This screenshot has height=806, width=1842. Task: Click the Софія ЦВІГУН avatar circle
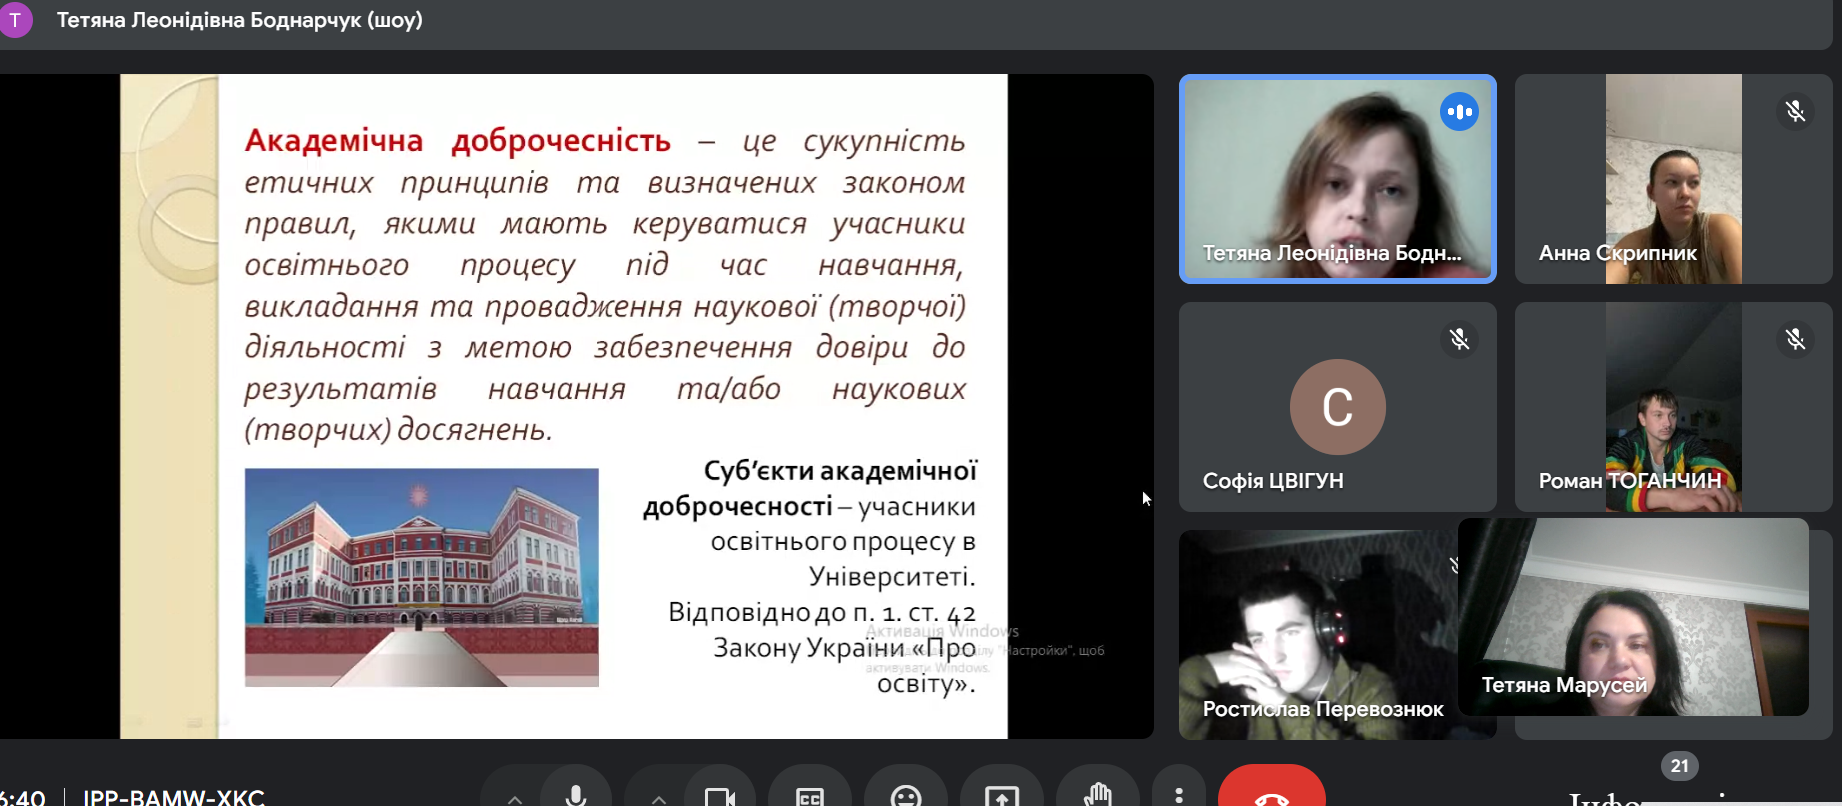[x=1337, y=407]
